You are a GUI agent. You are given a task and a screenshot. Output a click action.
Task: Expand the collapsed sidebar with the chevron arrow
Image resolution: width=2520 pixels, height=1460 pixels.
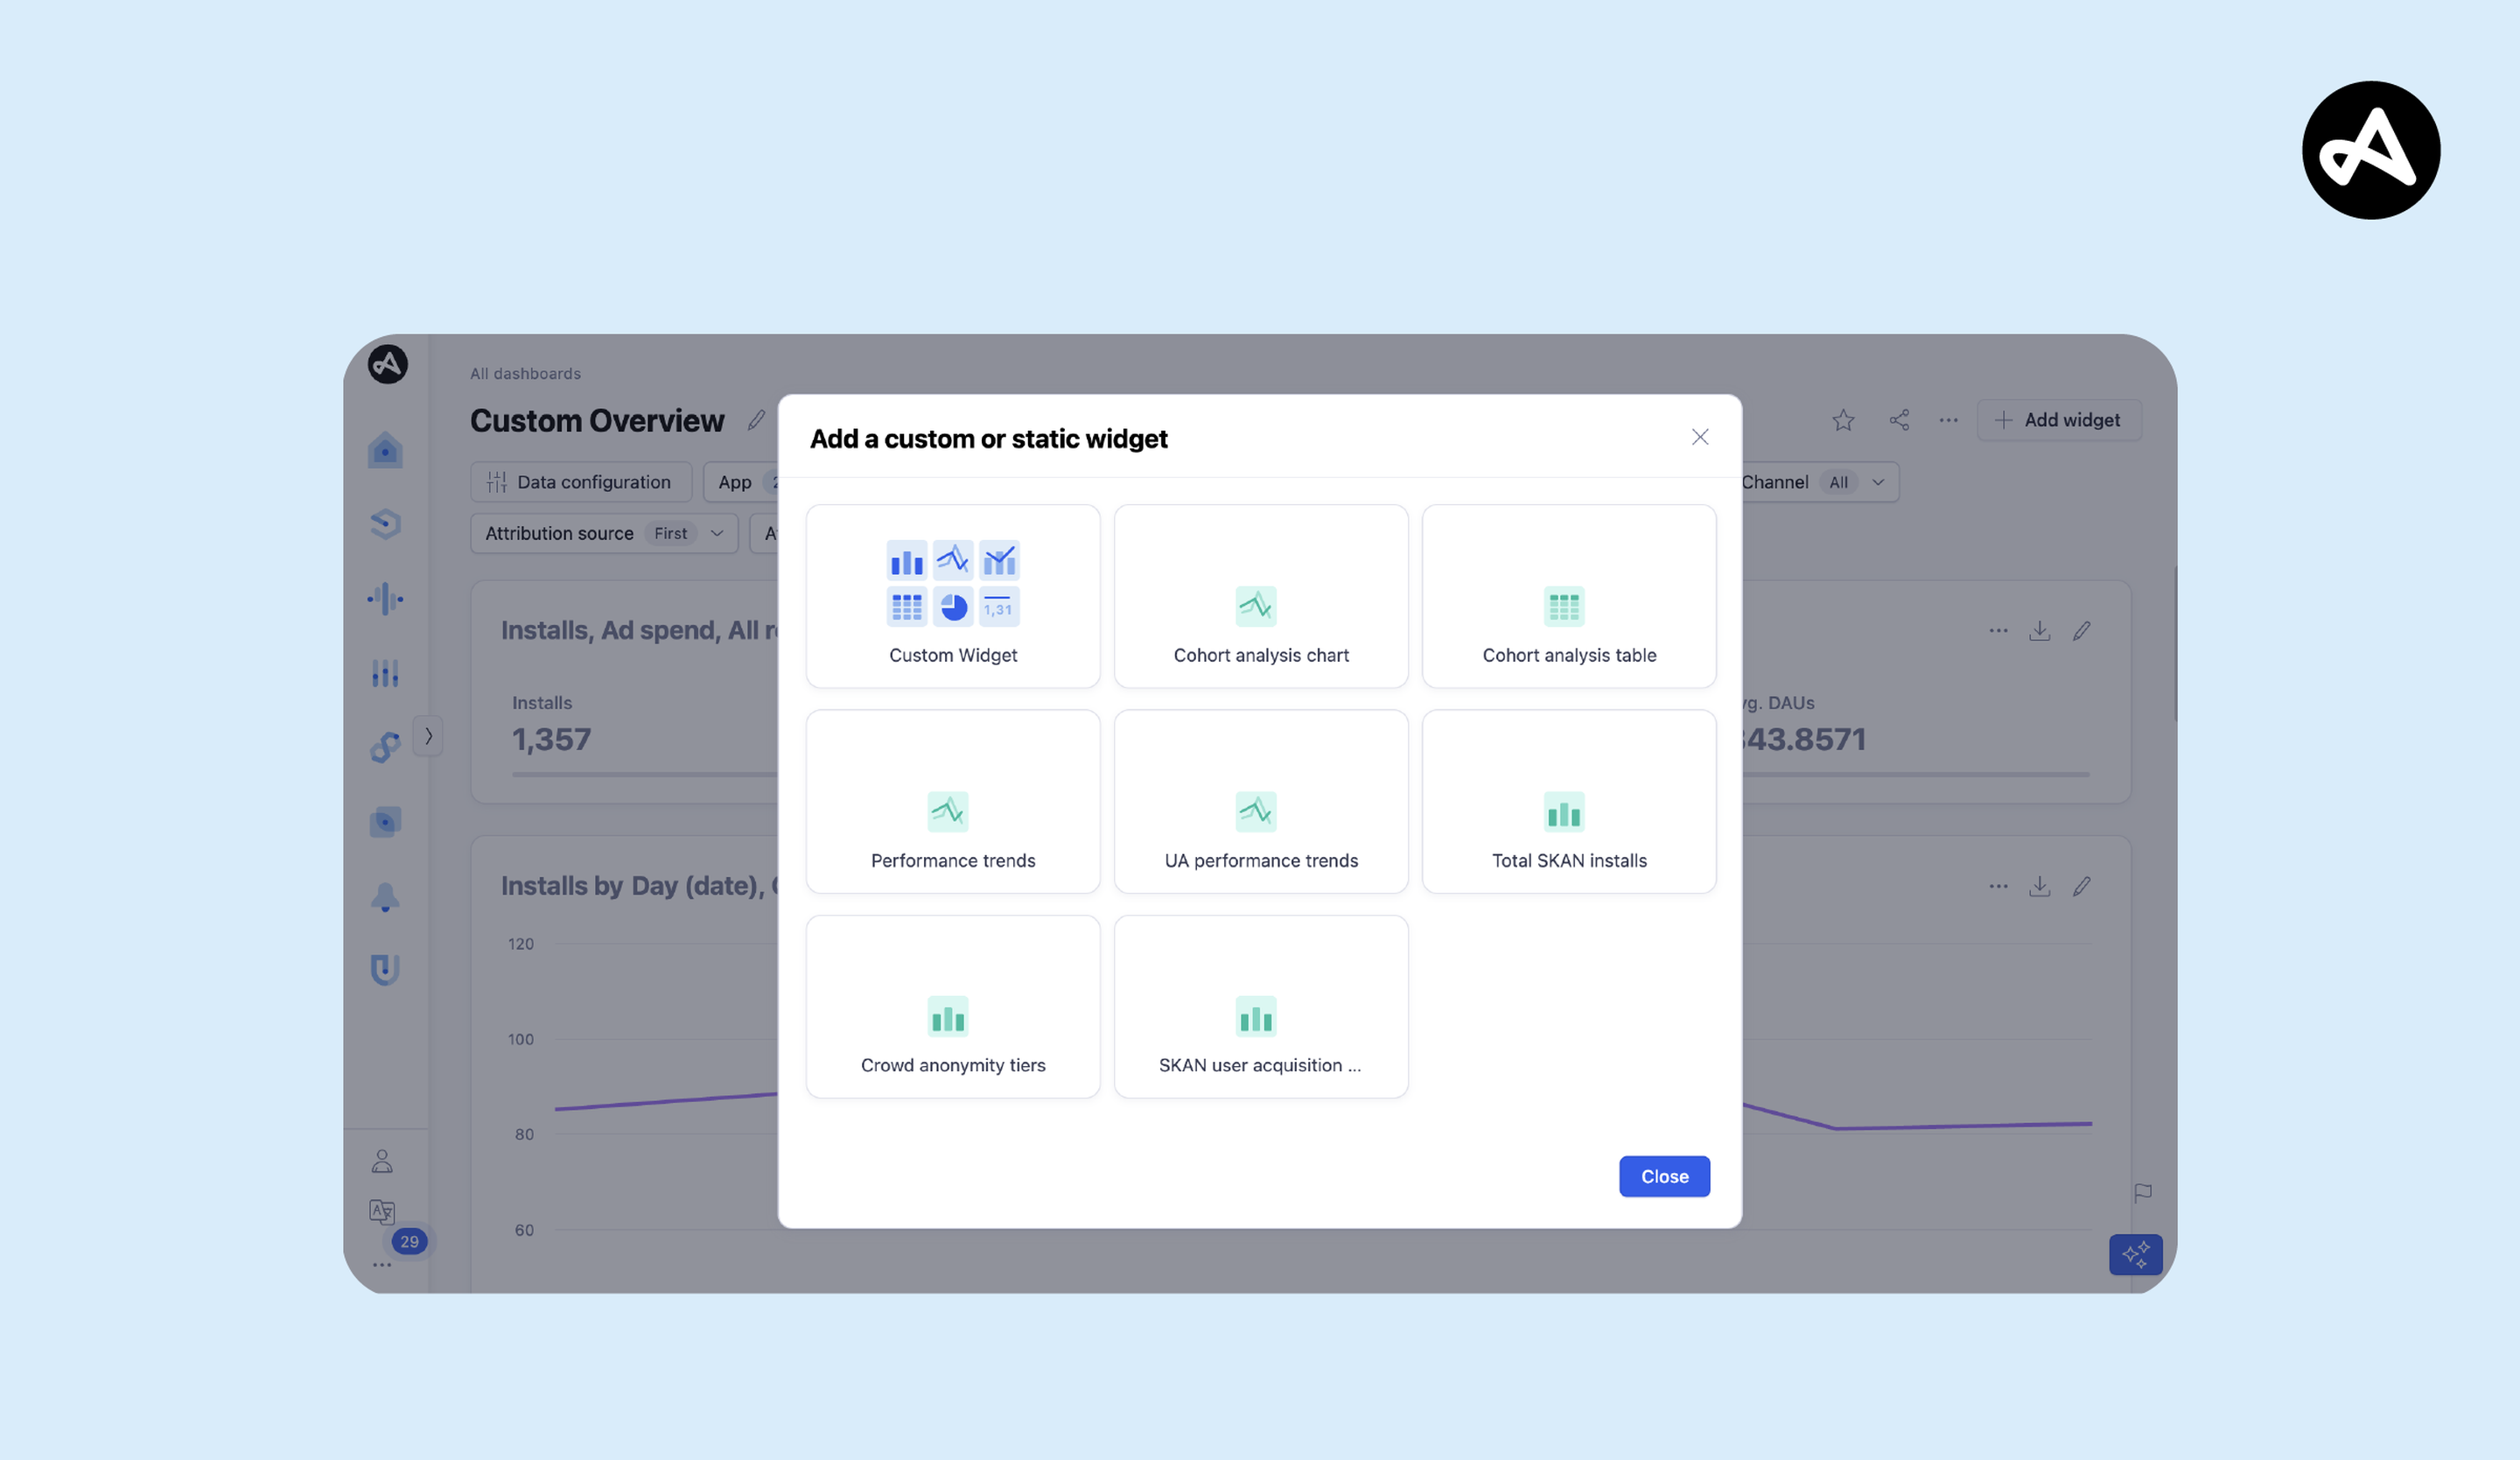(x=429, y=736)
